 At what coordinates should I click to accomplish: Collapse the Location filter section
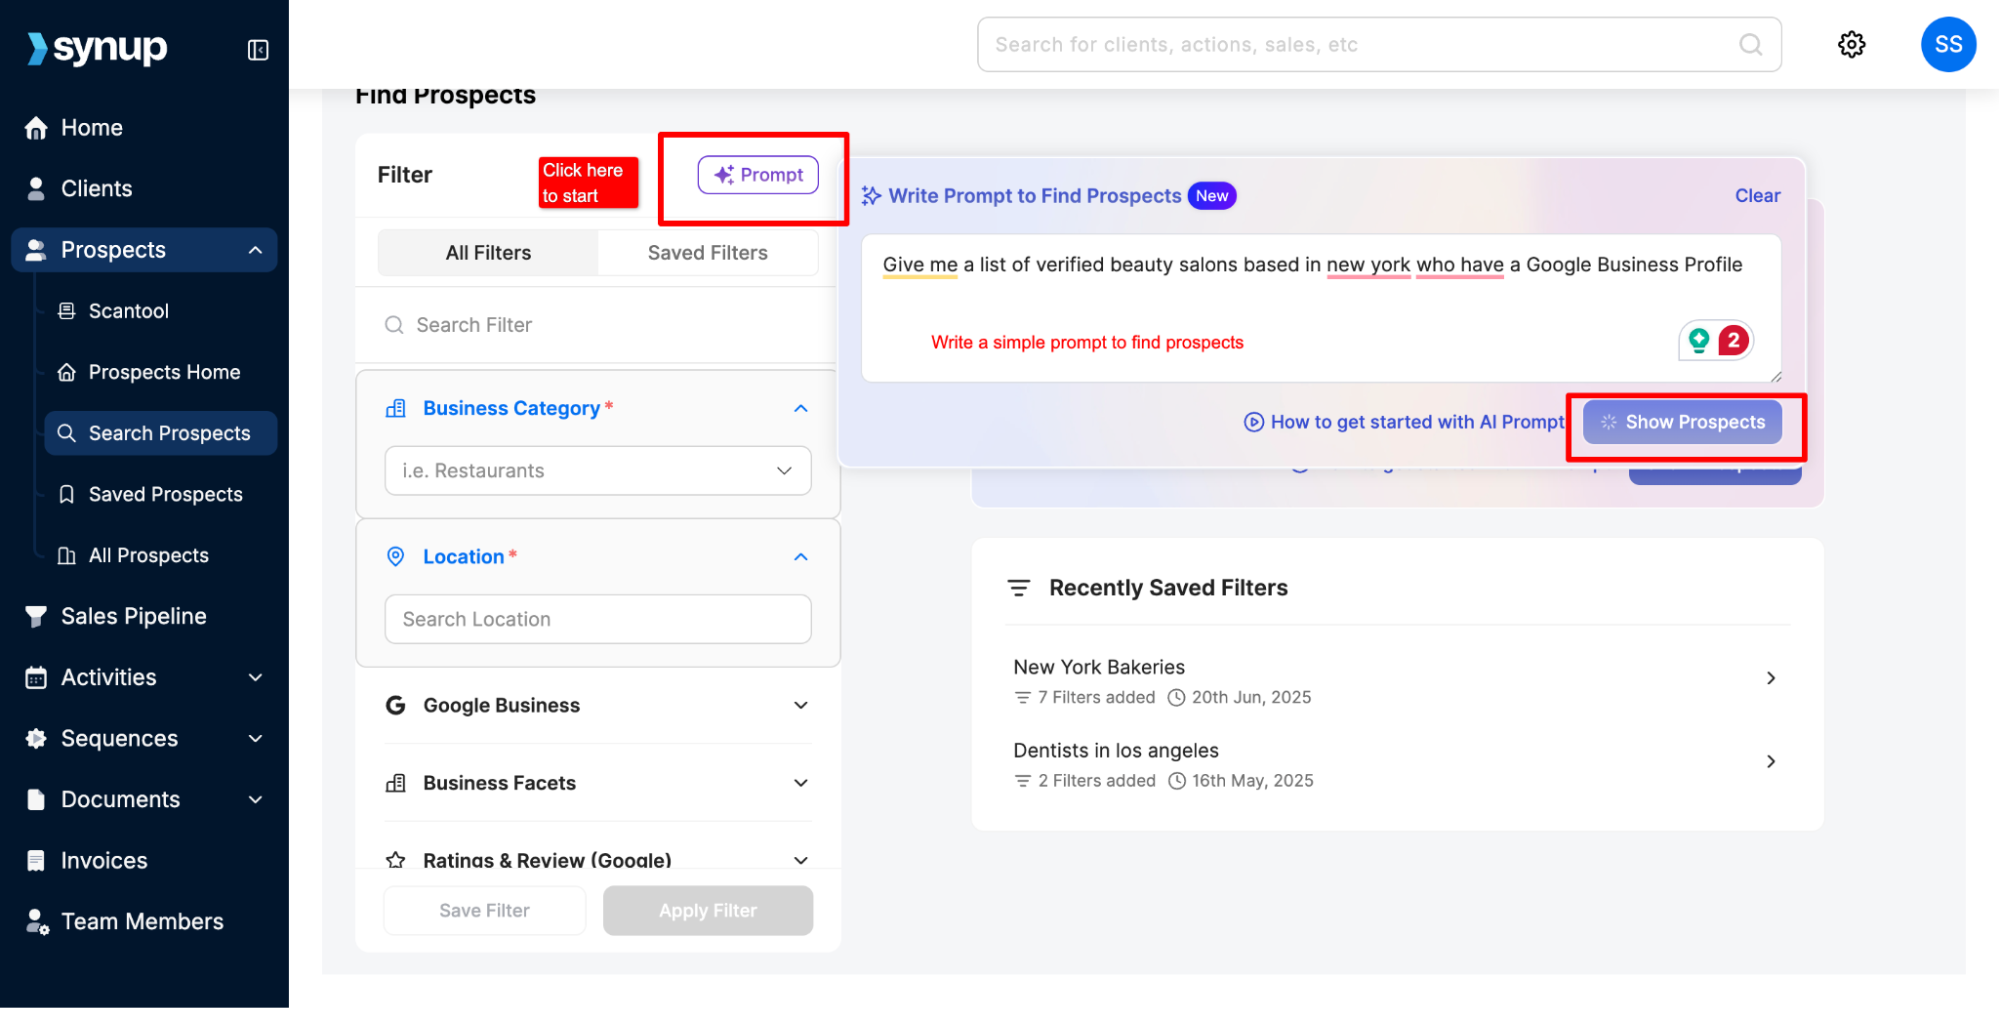[x=801, y=557]
